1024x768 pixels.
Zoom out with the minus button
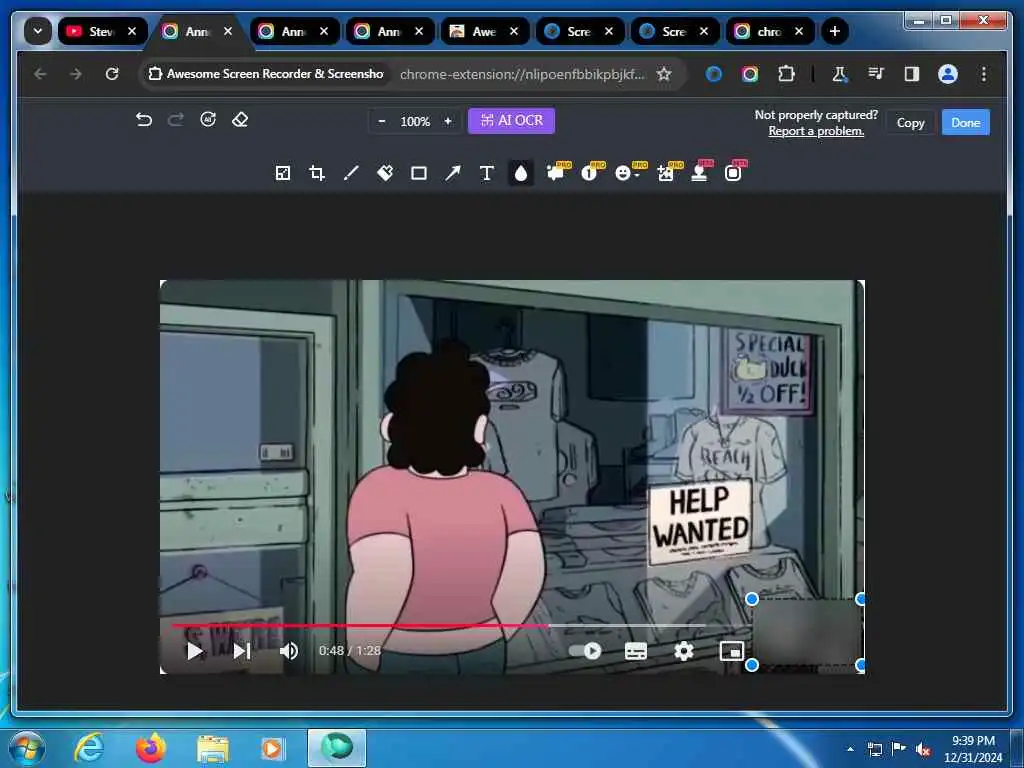[x=382, y=121]
